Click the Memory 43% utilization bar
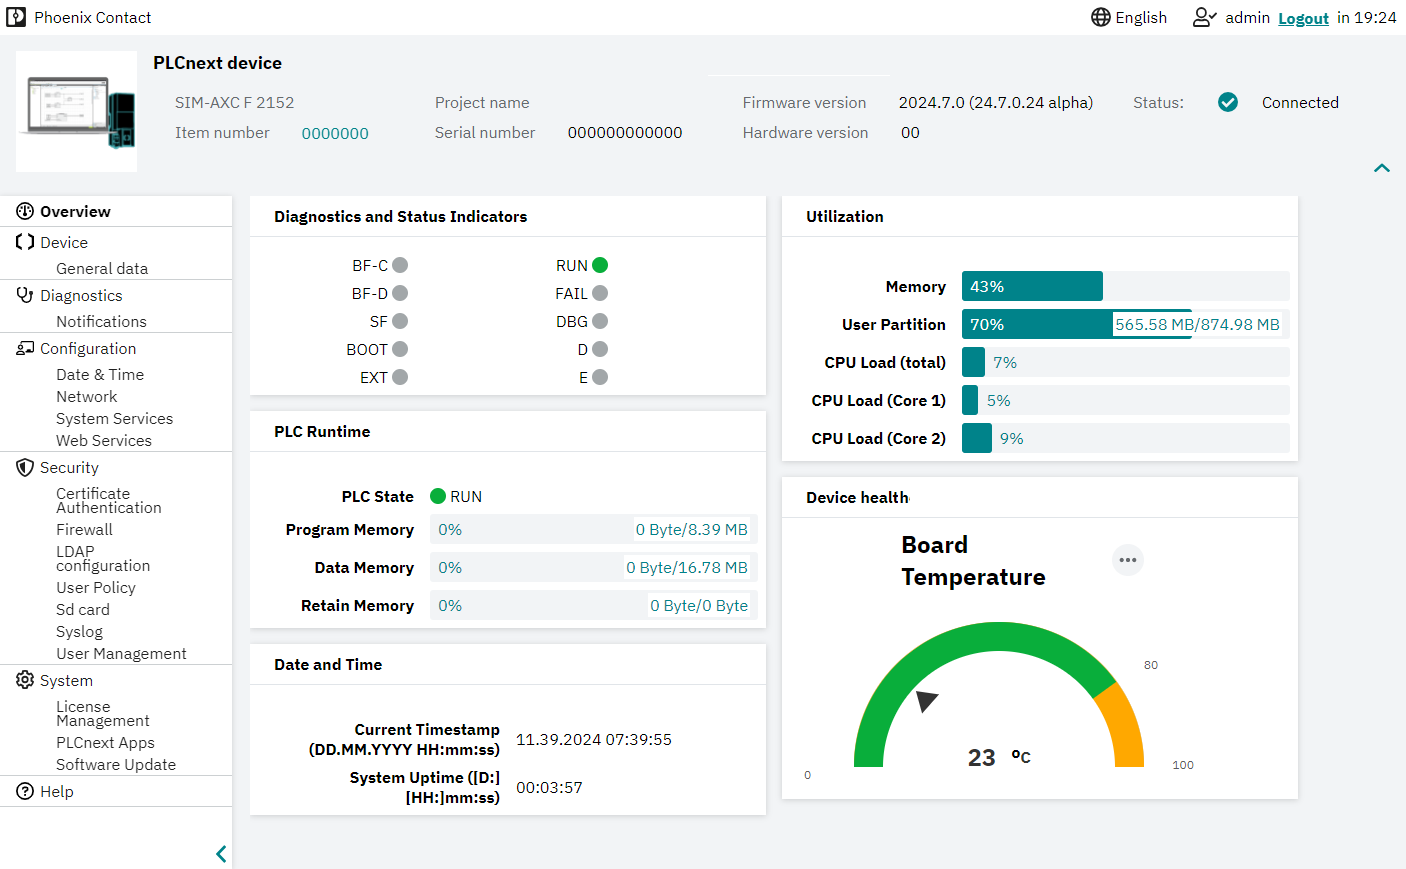Screen dimensions: 1406x869 [x=1126, y=286]
